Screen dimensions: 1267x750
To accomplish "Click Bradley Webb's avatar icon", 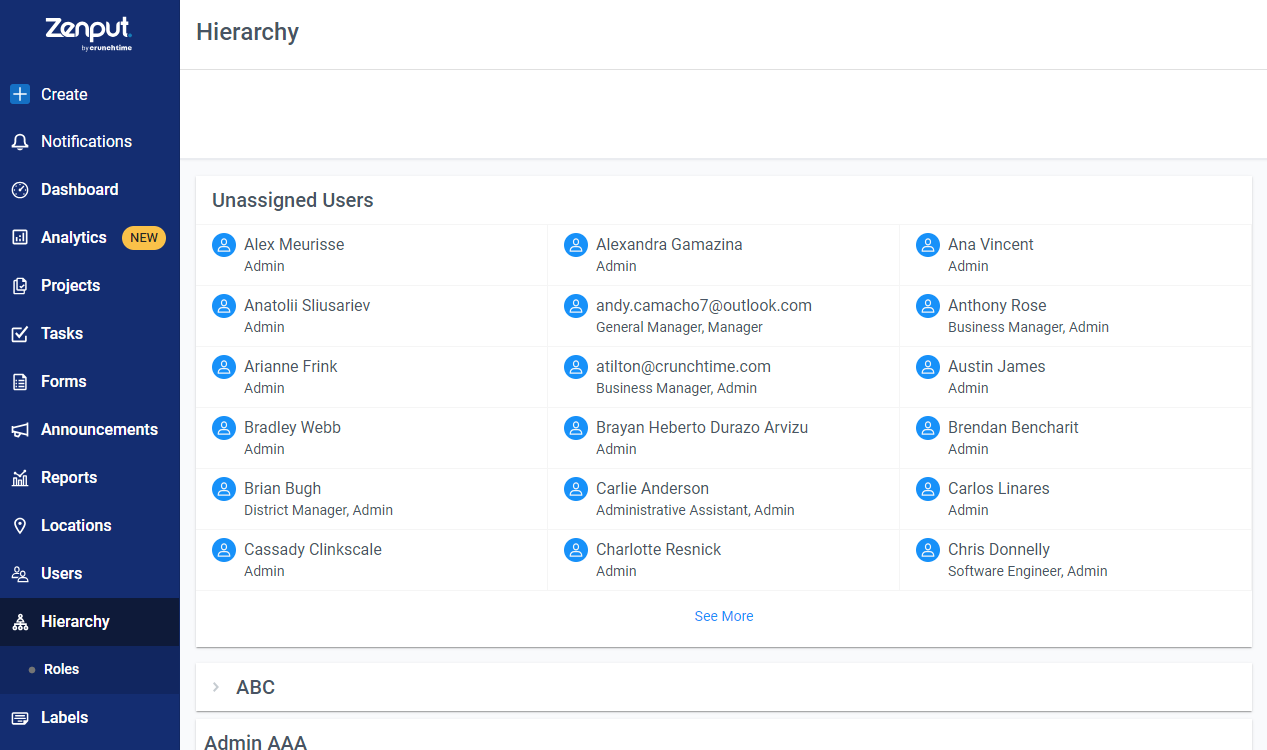I will pyautogui.click(x=224, y=428).
